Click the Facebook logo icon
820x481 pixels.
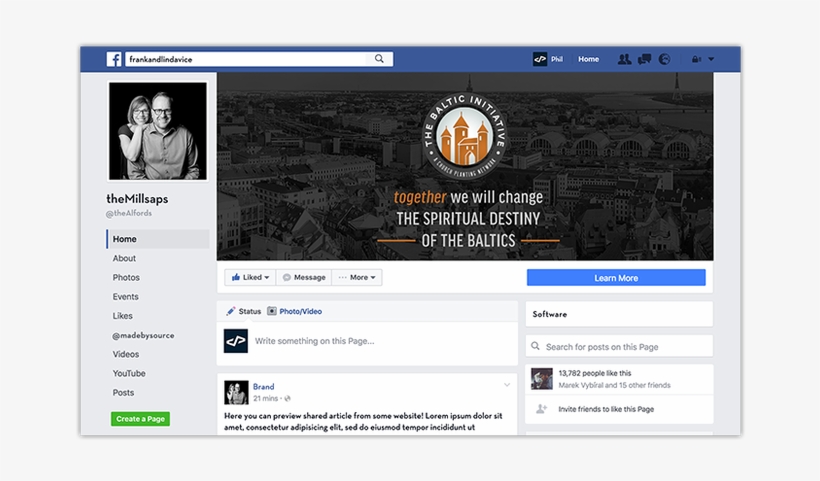tap(114, 59)
